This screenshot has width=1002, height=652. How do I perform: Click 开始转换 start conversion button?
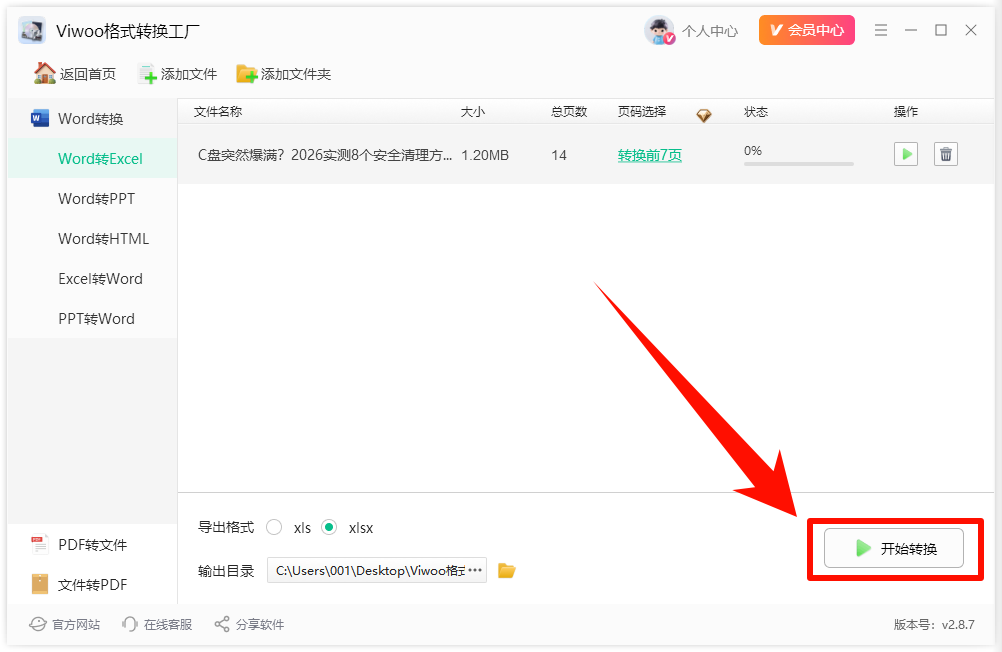pos(893,548)
